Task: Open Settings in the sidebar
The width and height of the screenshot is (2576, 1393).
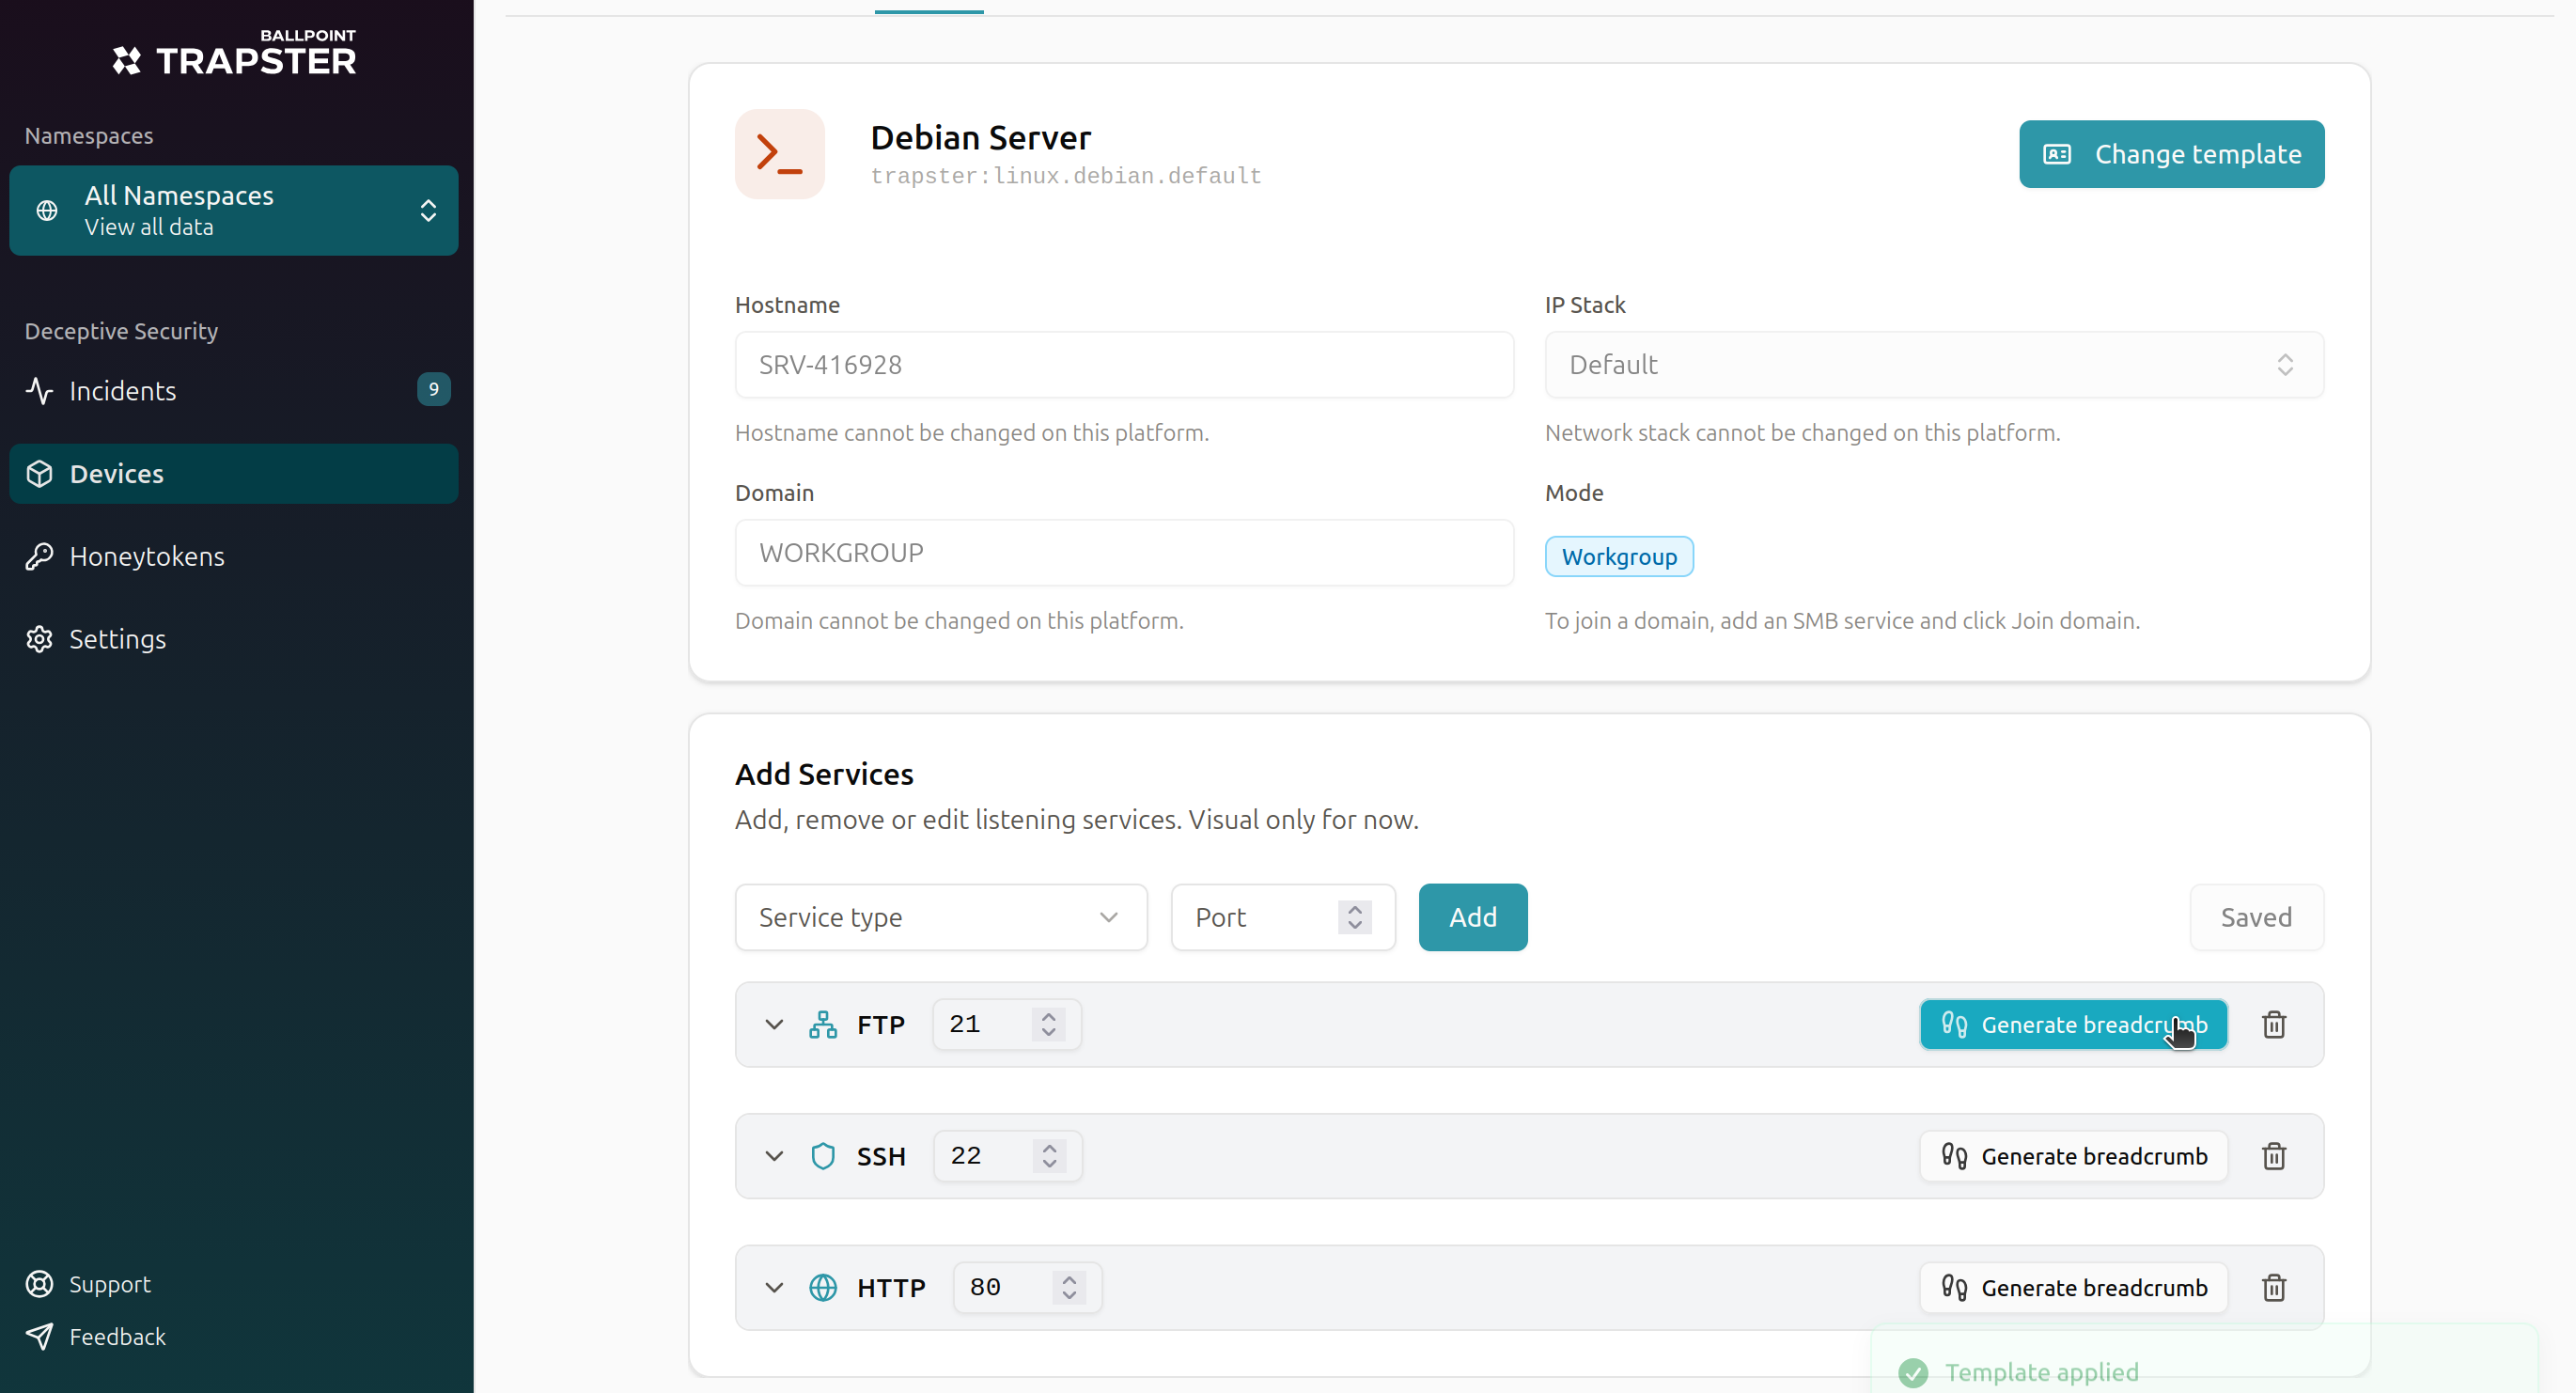Action: [x=234, y=639]
